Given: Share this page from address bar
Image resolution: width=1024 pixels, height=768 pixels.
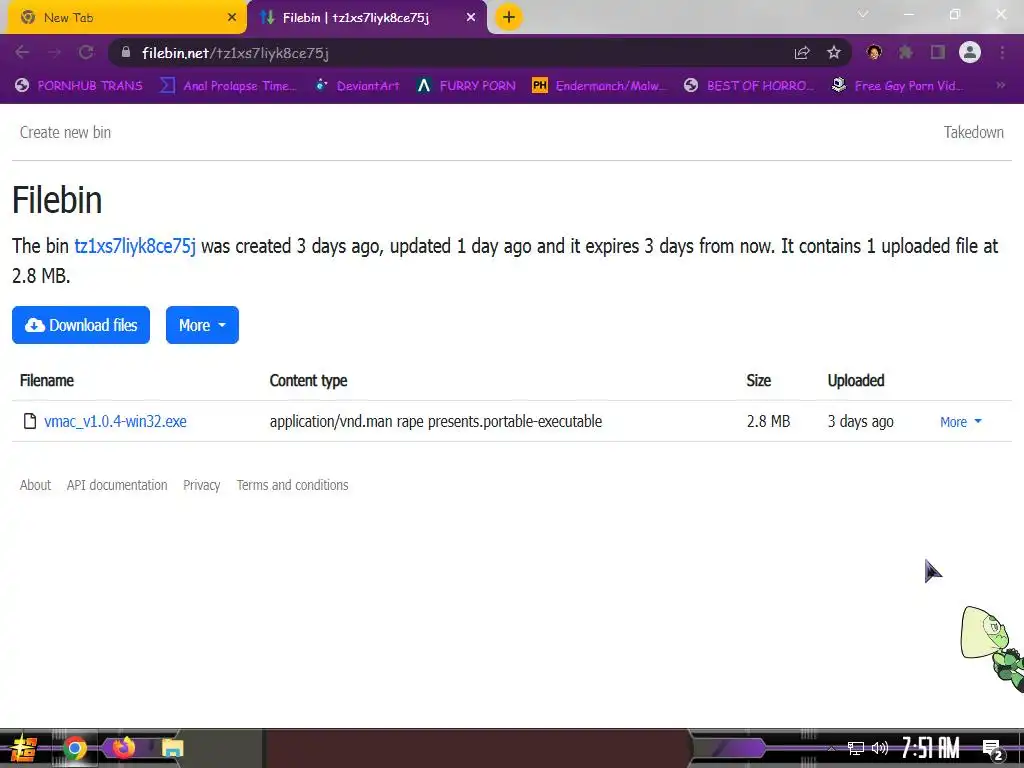Looking at the screenshot, I should 802,53.
